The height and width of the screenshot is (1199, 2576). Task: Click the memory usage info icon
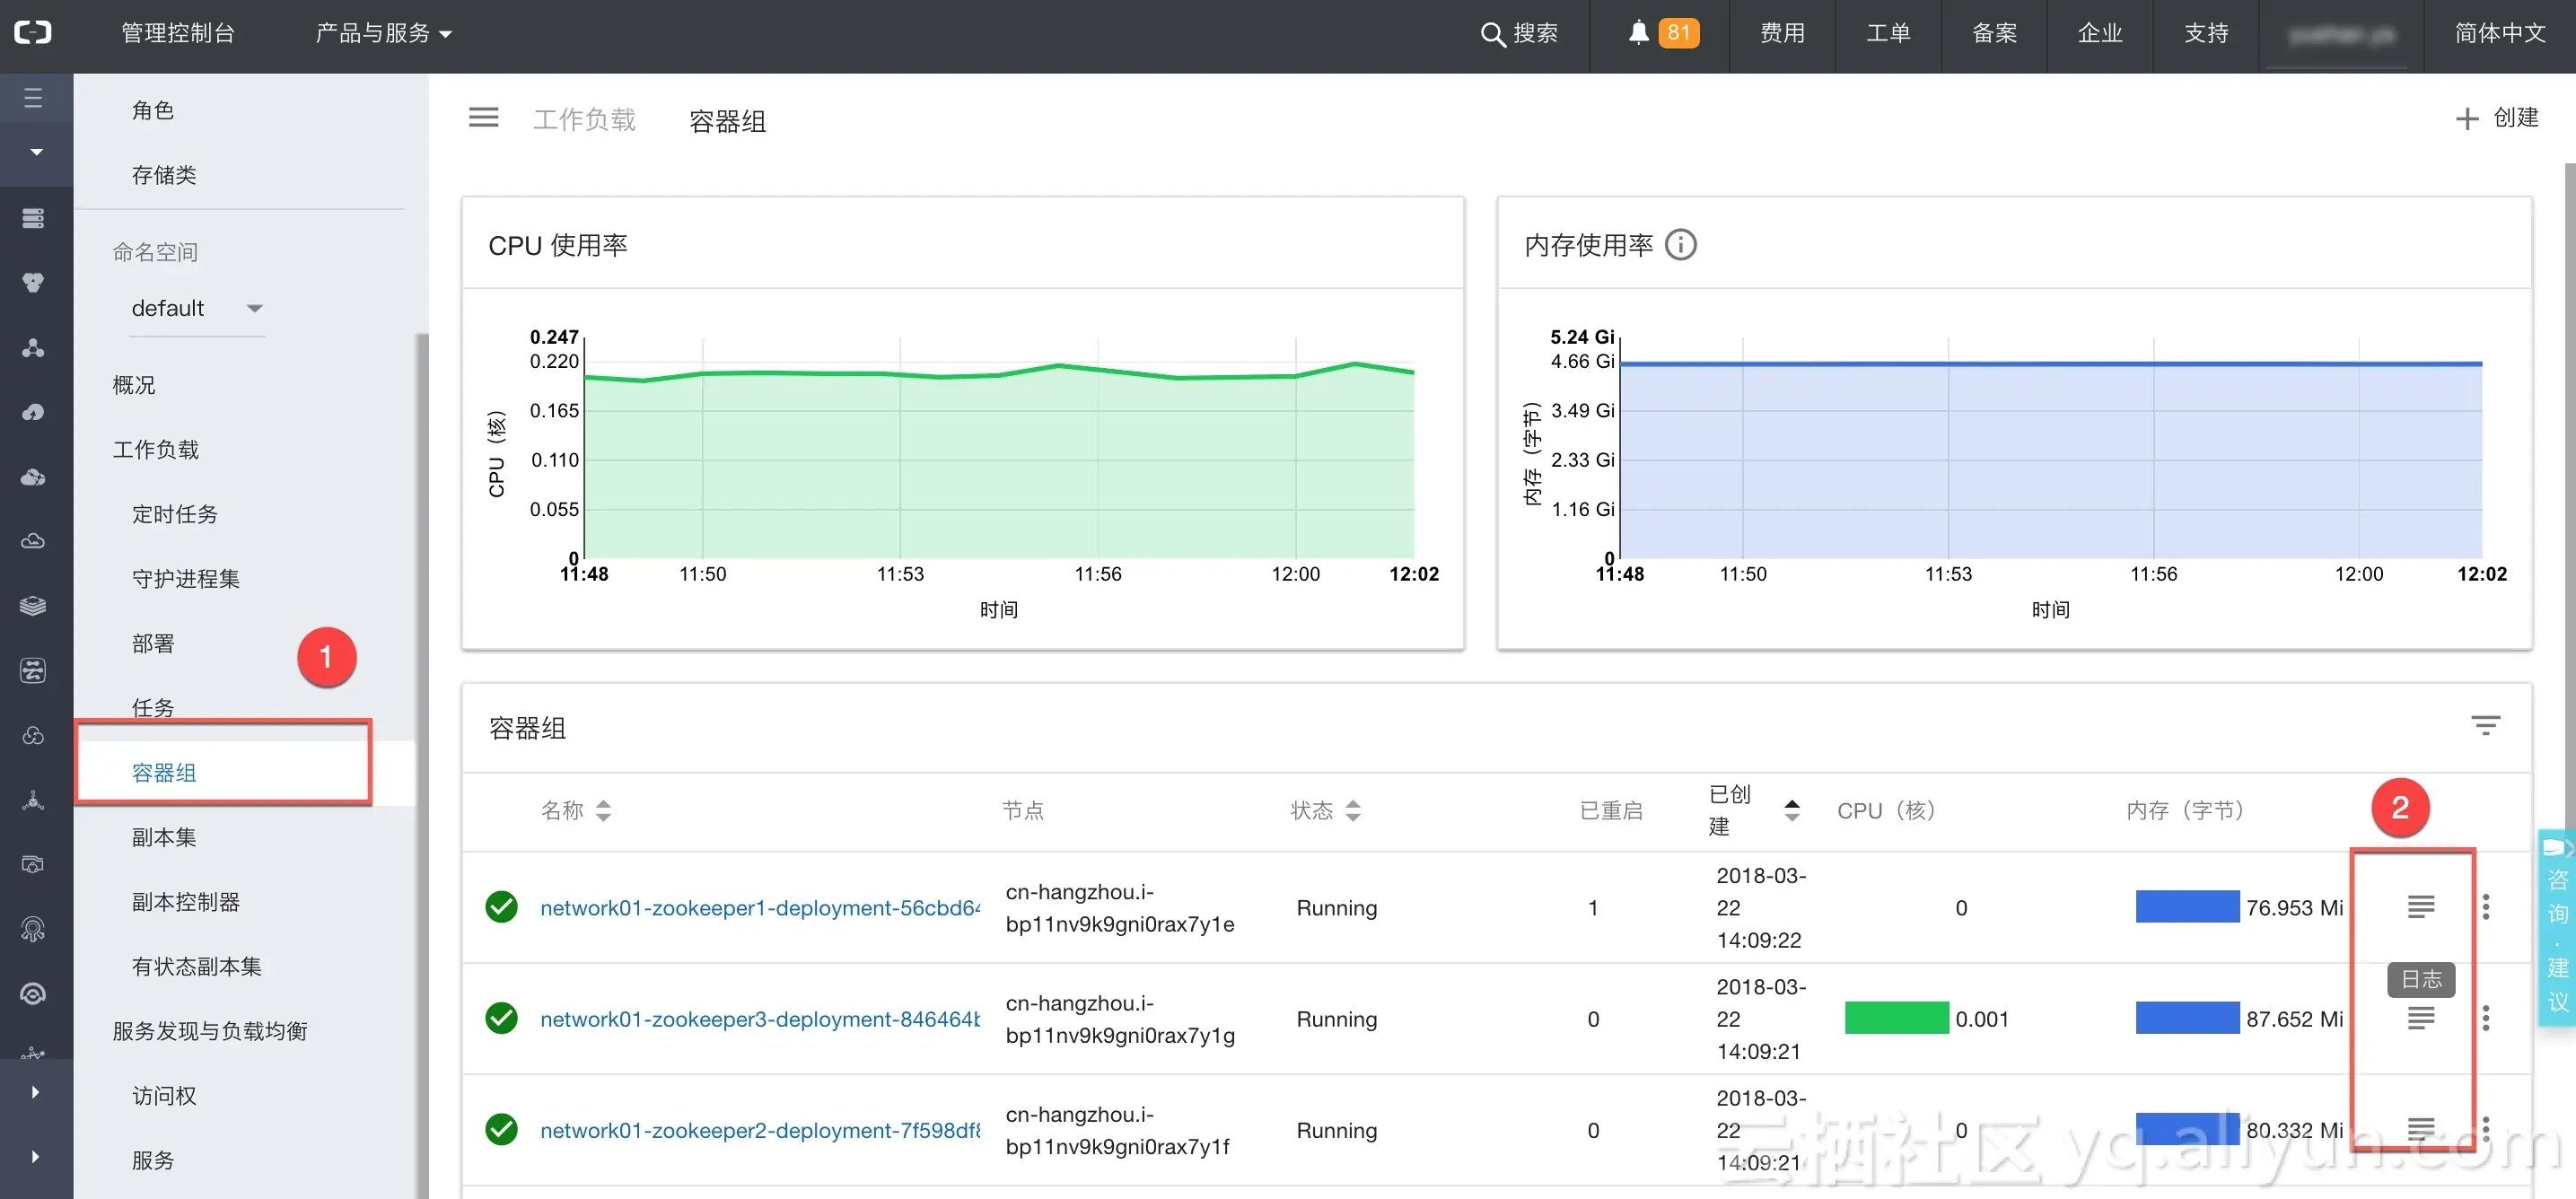pyautogui.click(x=1680, y=245)
